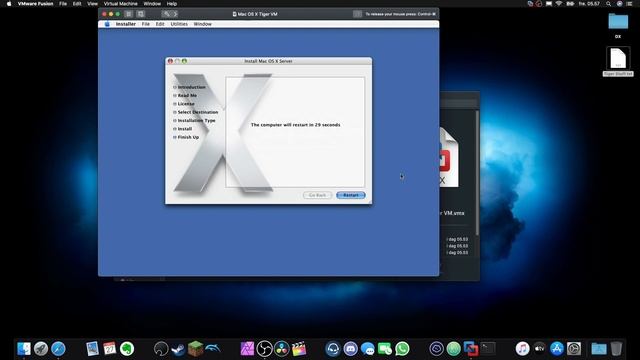Image resolution: width=640 pixels, height=360 pixels.
Task: Open the VMware Fusion Help menu
Action: [x=172, y=4]
